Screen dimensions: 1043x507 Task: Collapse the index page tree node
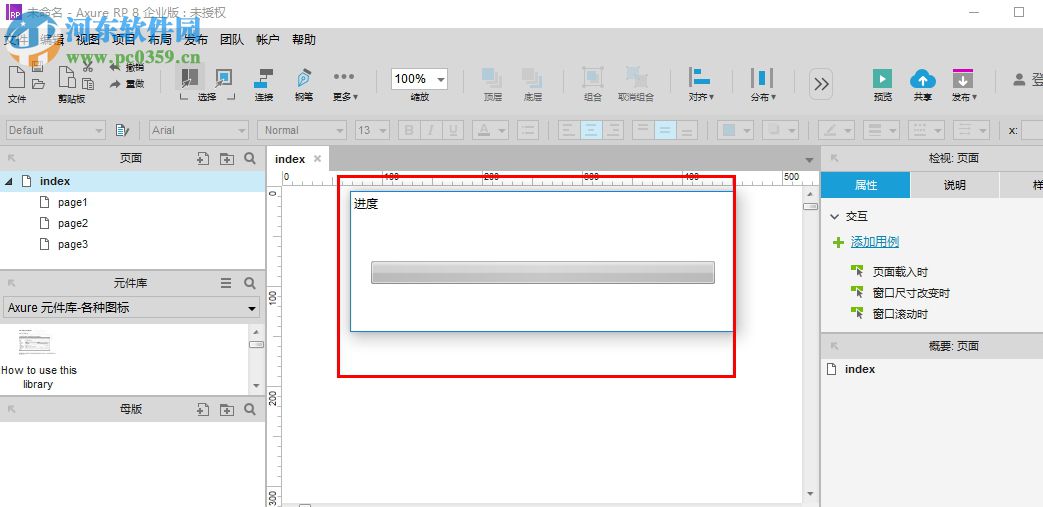9,181
